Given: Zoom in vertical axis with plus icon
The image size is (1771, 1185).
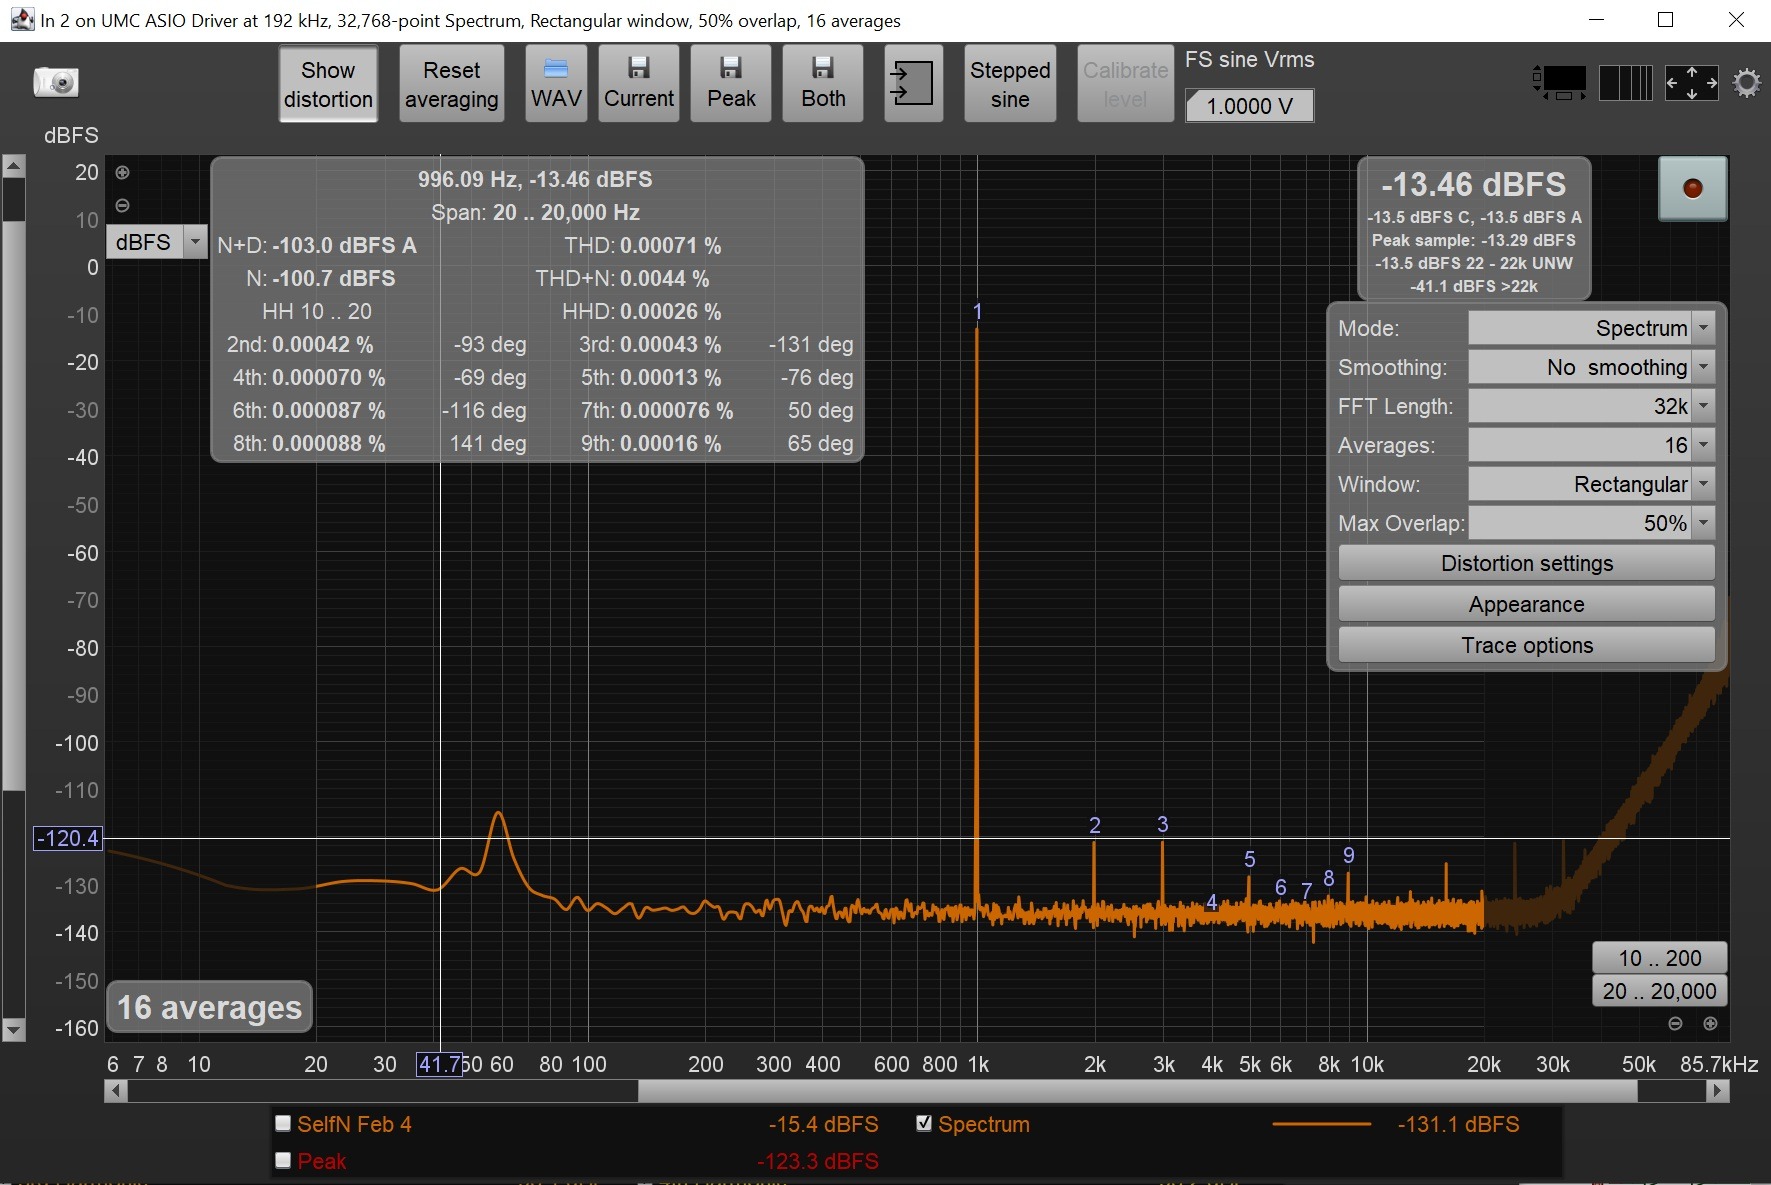Looking at the screenshot, I should pos(122,172).
